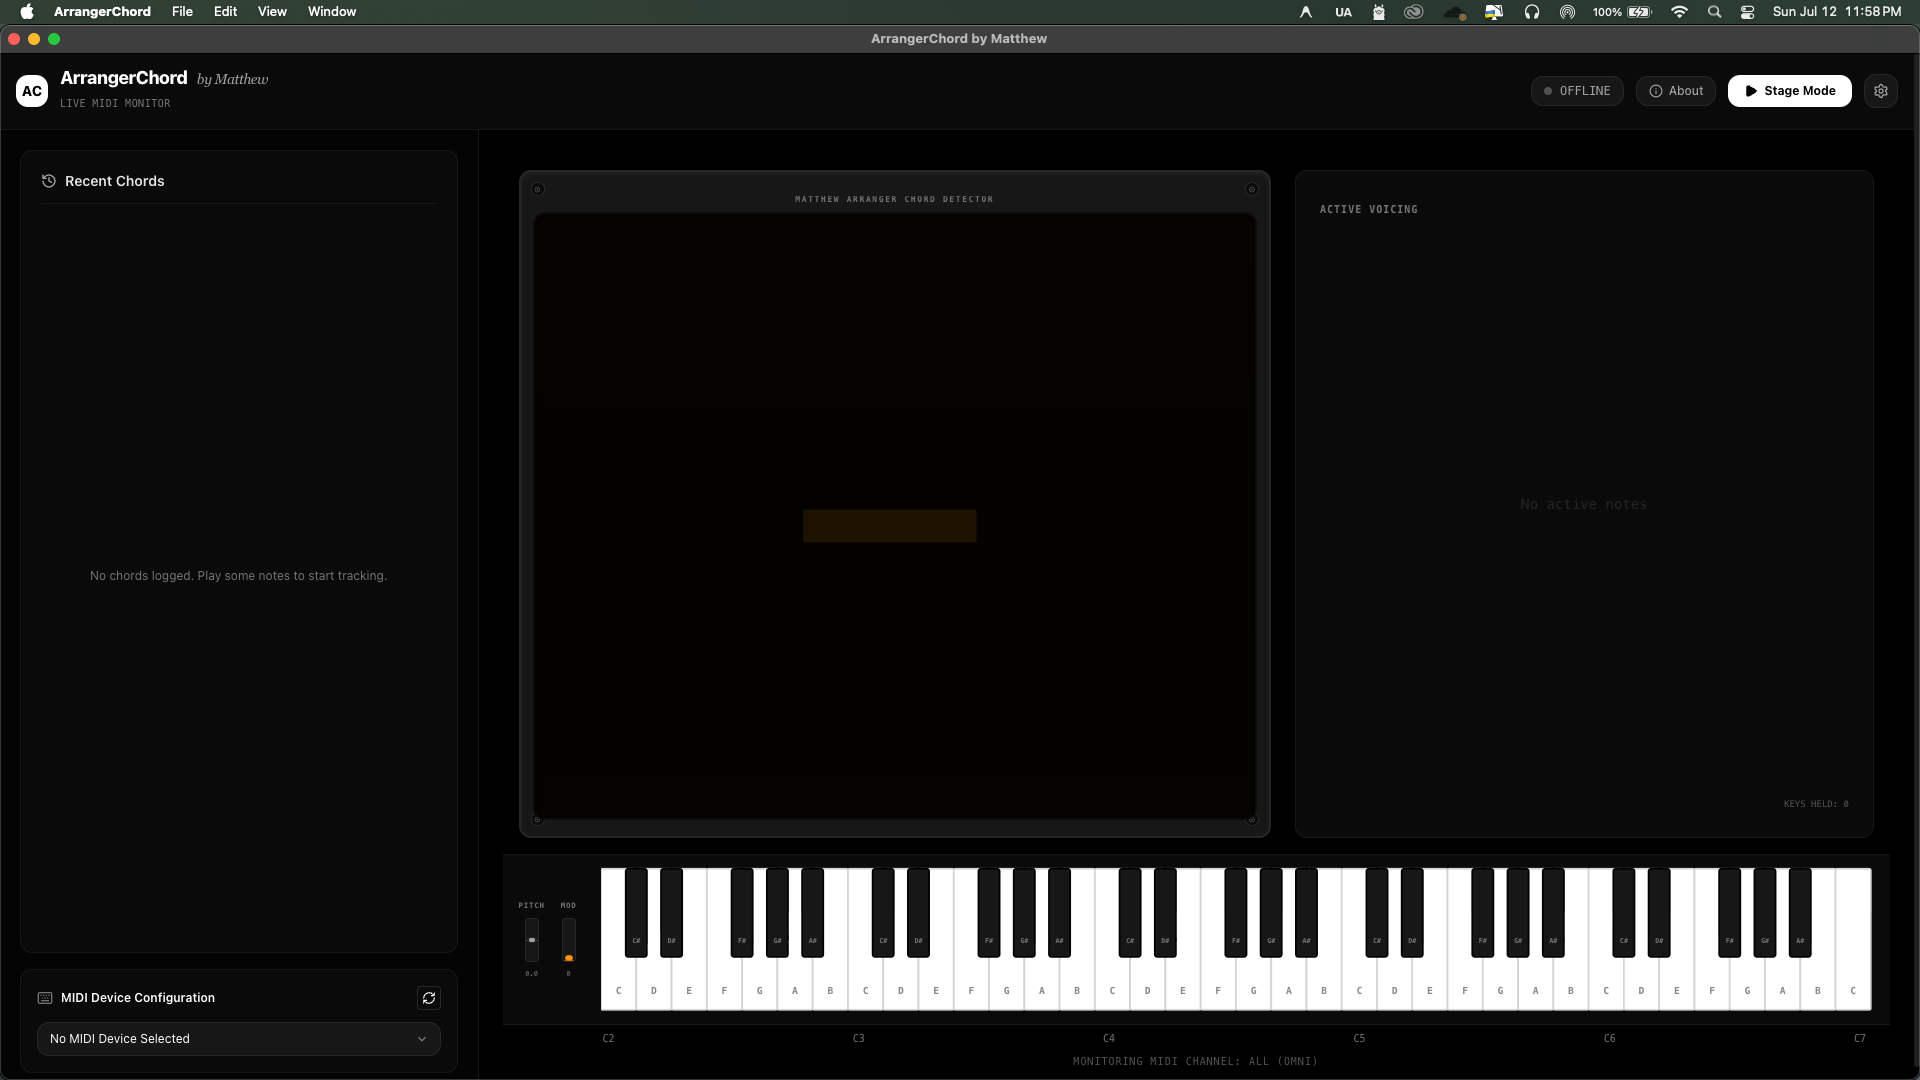Viewport: 1920px width, 1080px height.
Task: Click the LIVE MIDI MONITOR subtitle
Action: 115,104
